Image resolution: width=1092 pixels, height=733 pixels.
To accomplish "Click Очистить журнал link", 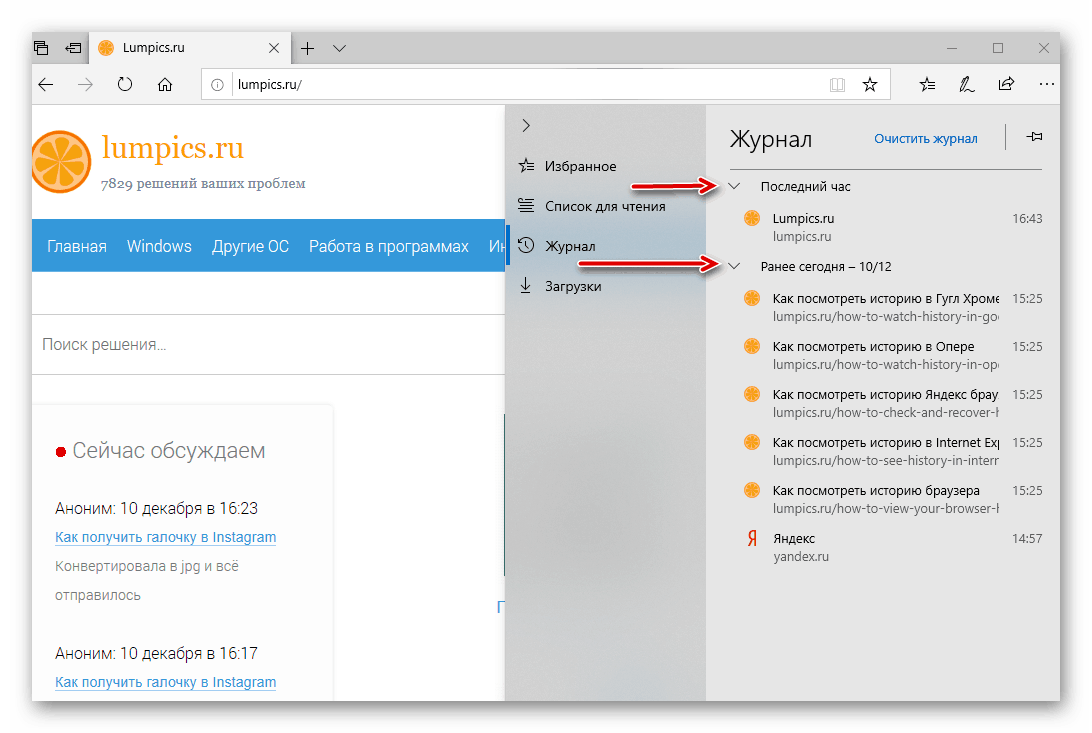I will 925,139.
